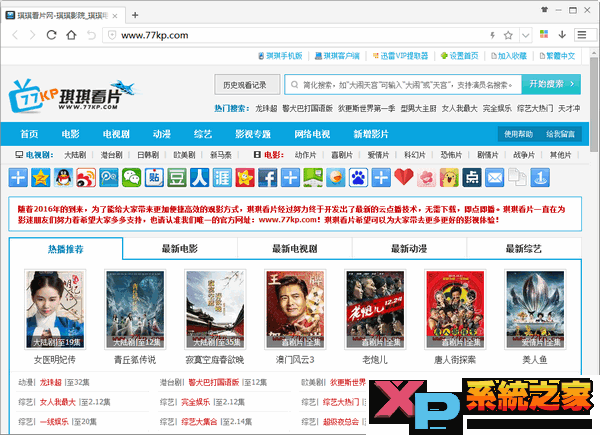Share to Baidu Tieba icon
600x435 pixels.
click(x=154, y=178)
